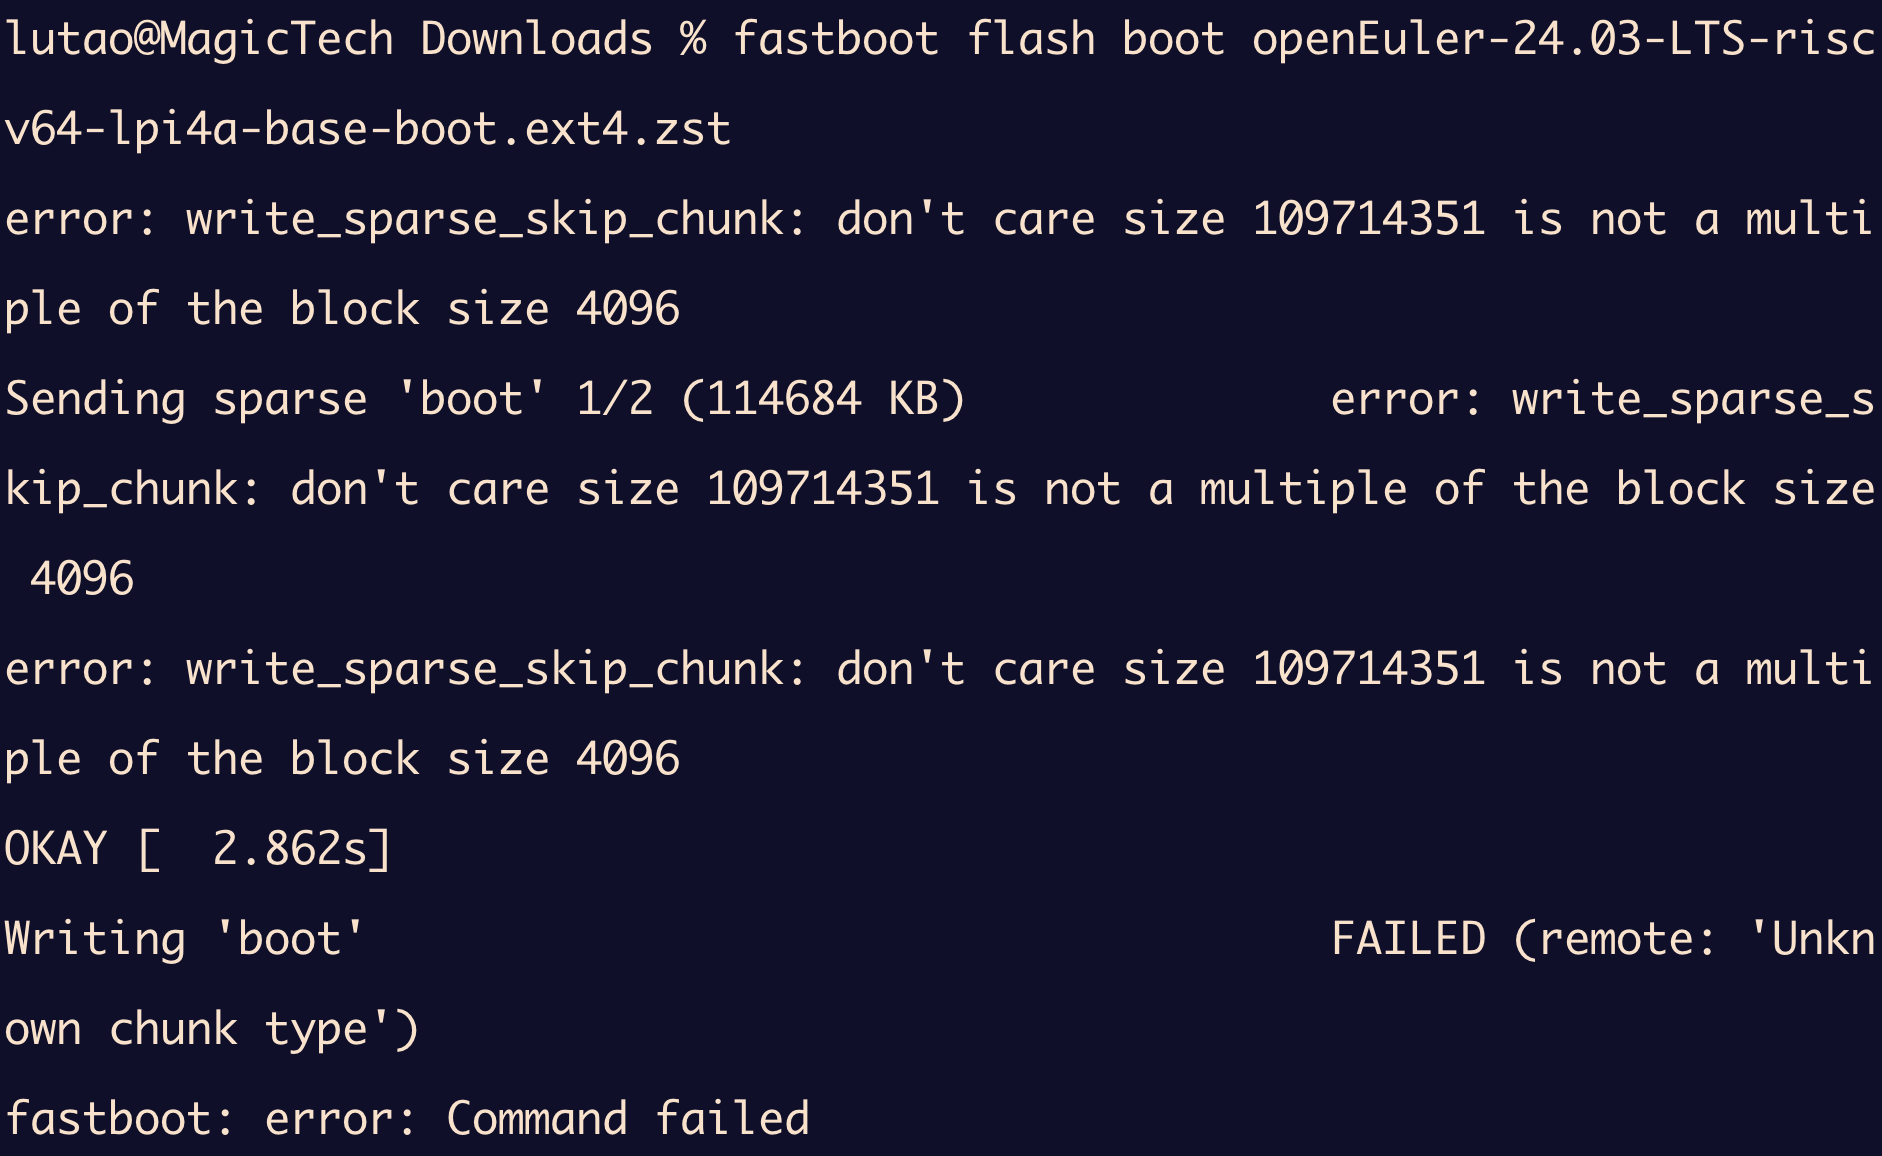Click the unbroken word multiple
The image size is (1882, 1156).
[x=1303, y=490]
